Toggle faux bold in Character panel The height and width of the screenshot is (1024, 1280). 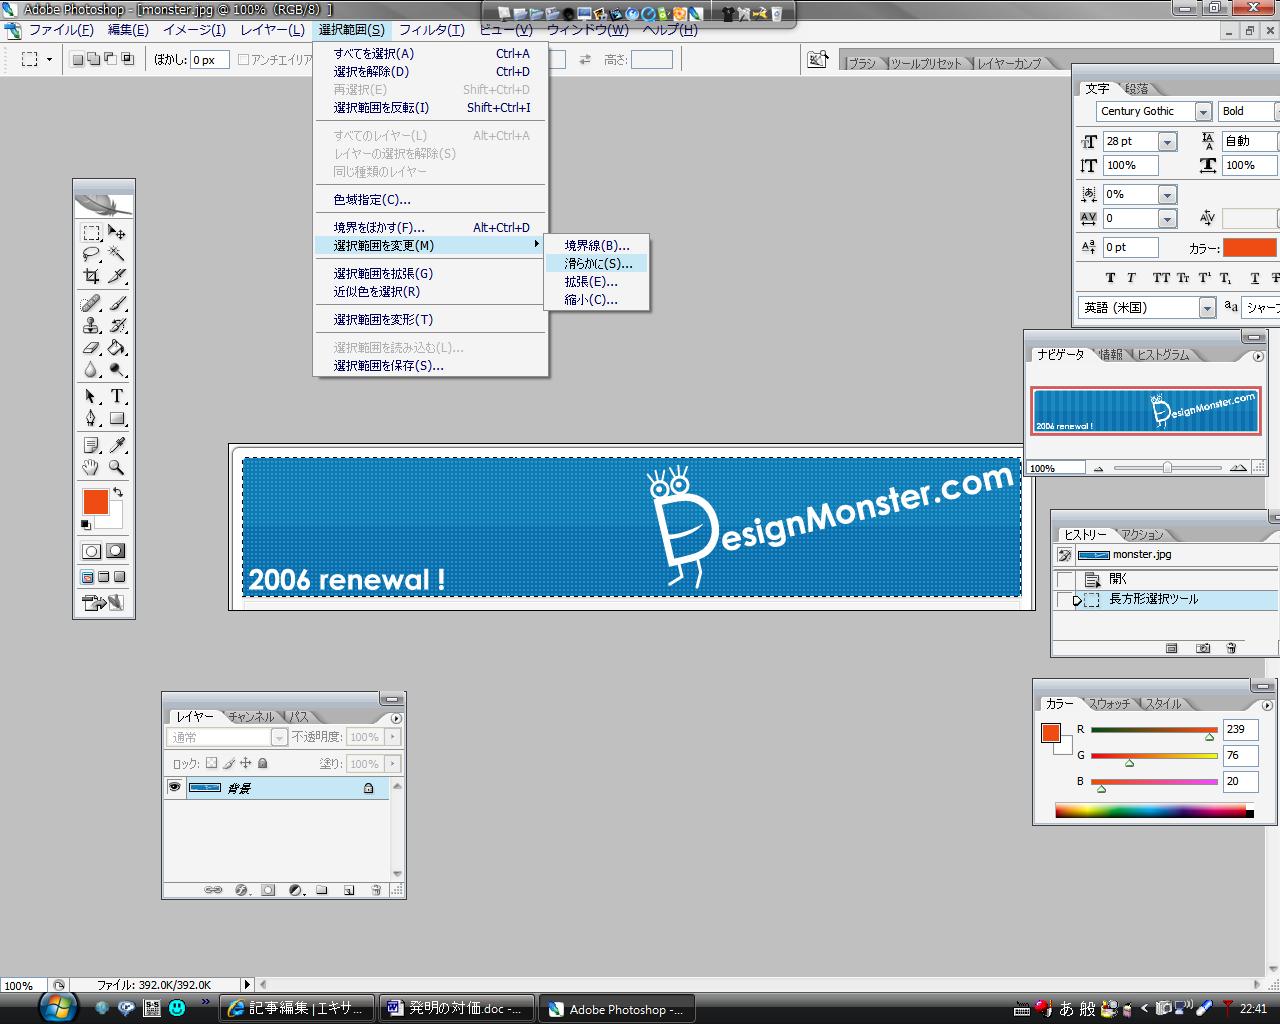pyautogui.click(x=1110, y=277)
